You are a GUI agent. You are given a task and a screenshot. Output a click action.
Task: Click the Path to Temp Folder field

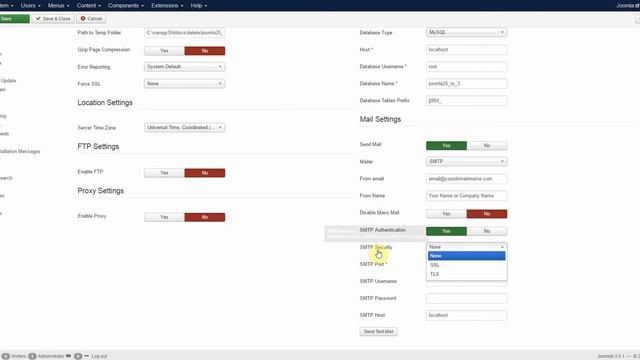tap(184, 33)
